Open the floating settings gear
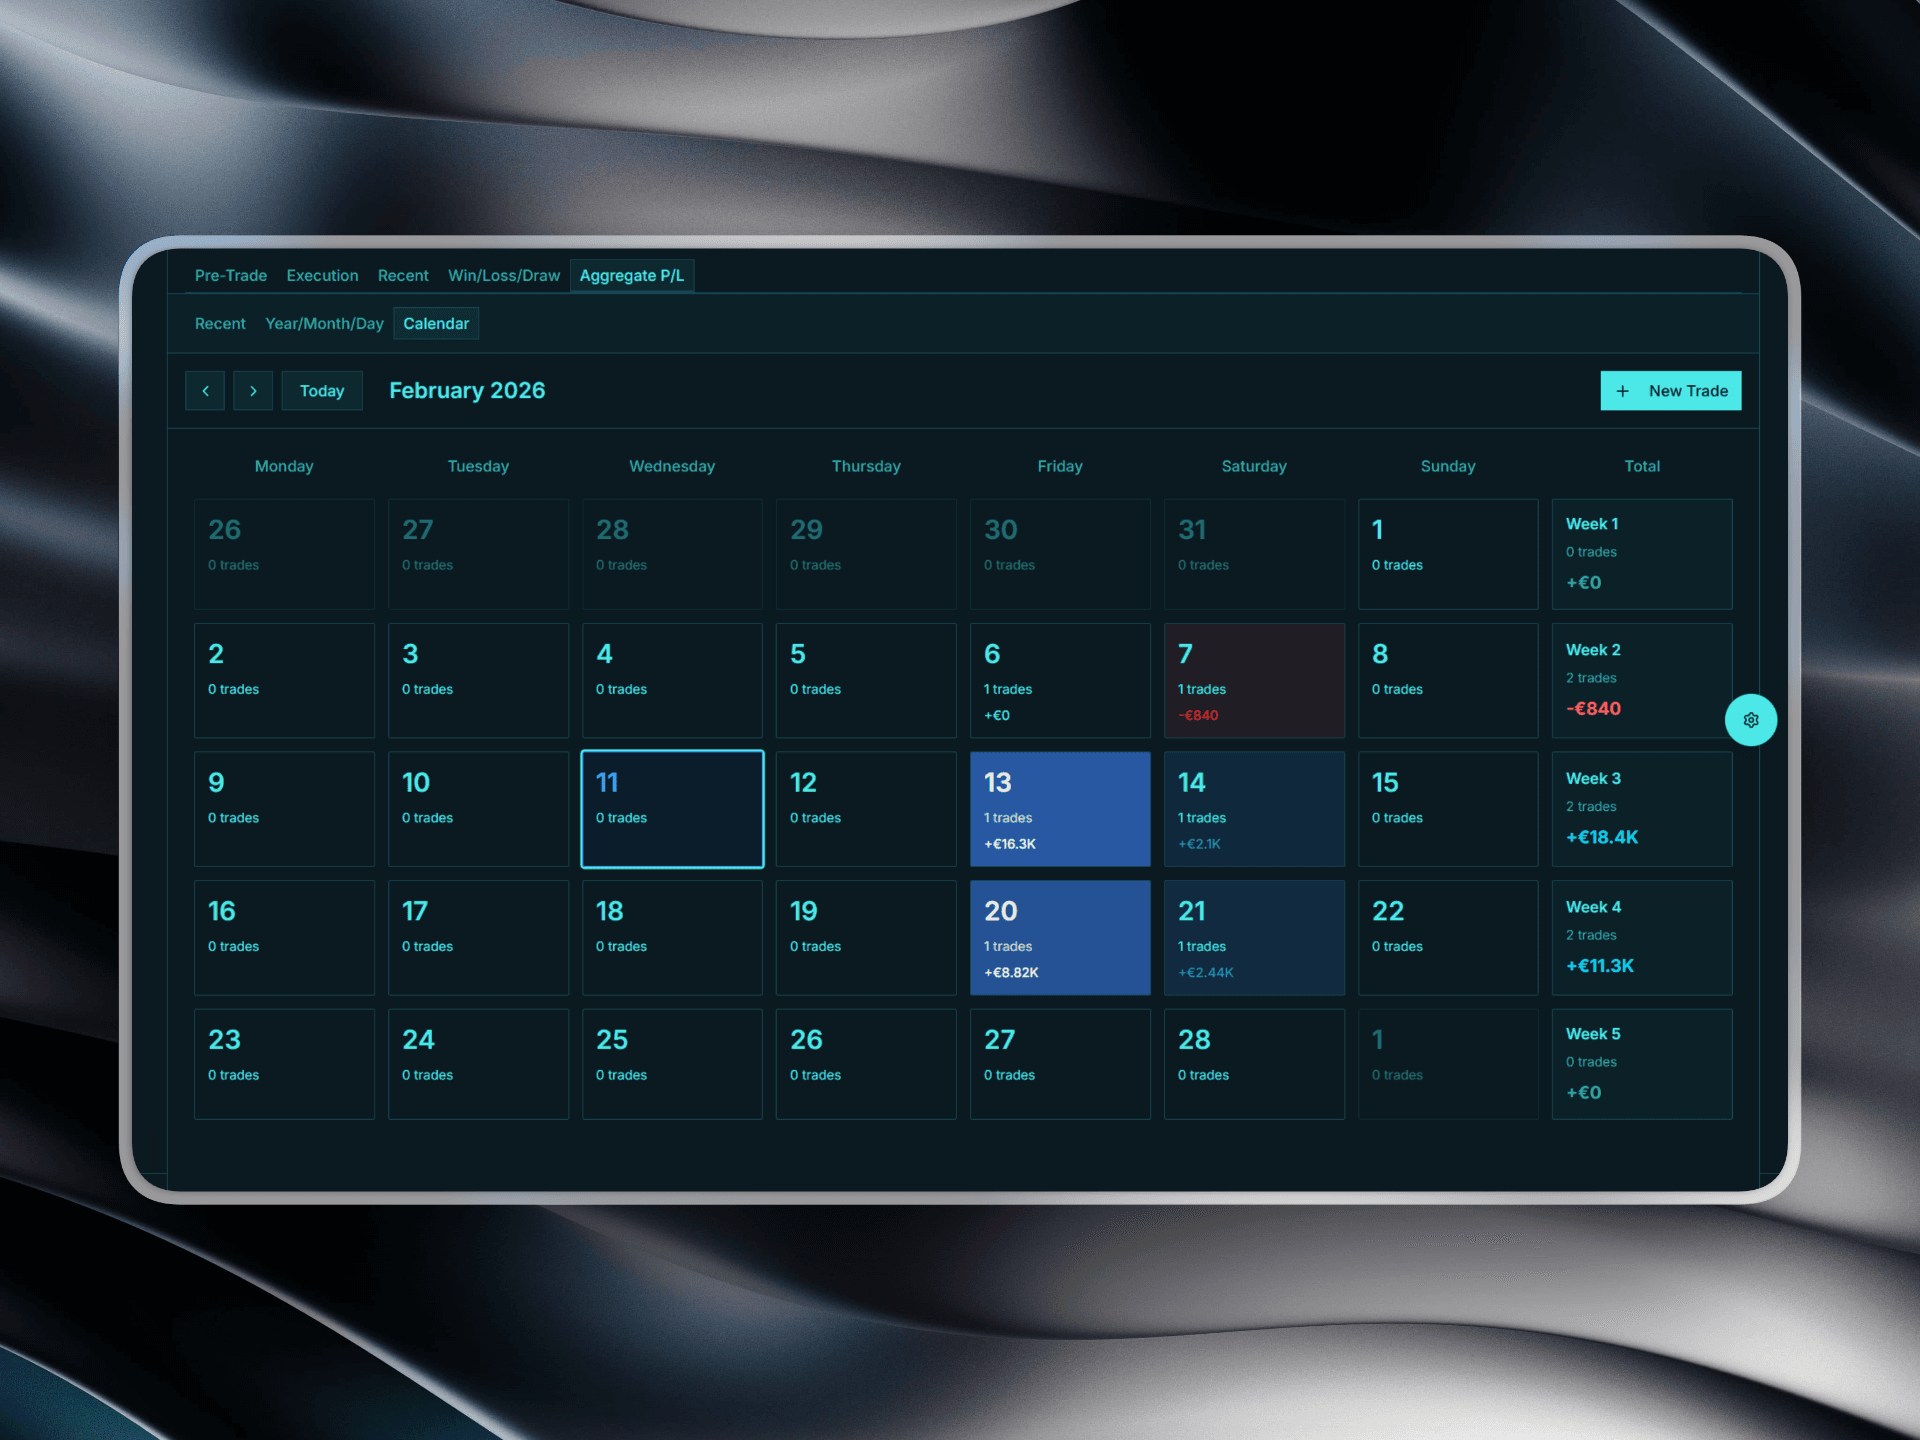This screenshot has width=1920, height=1440. click(x=1751, y=719)
